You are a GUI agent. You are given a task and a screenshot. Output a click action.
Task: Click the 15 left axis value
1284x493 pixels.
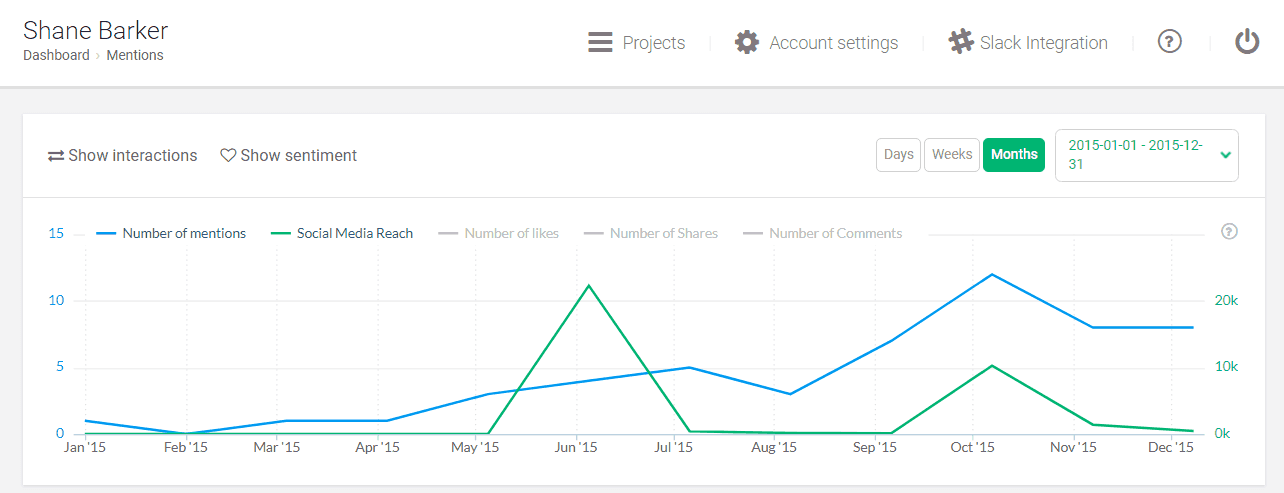(56, 233)
